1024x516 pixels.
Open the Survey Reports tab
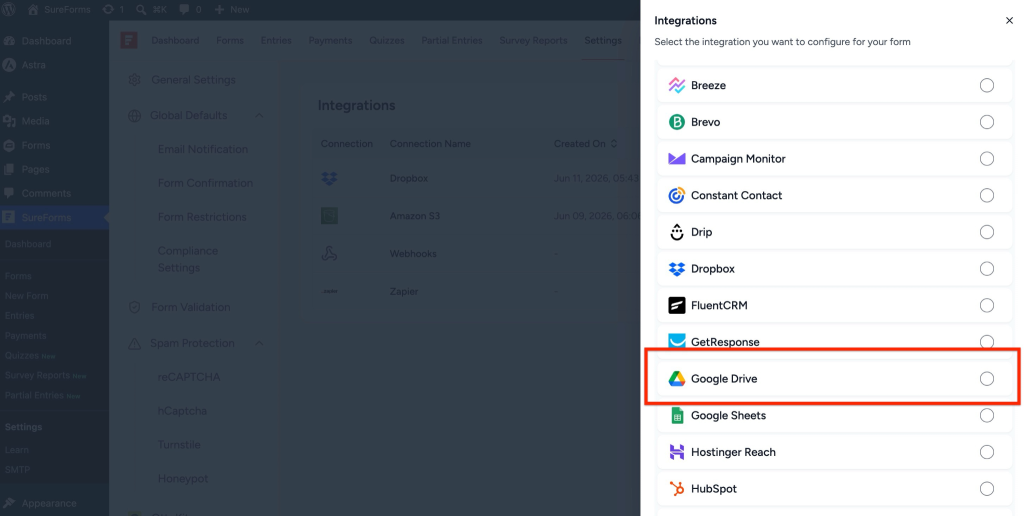pos(533,40)
